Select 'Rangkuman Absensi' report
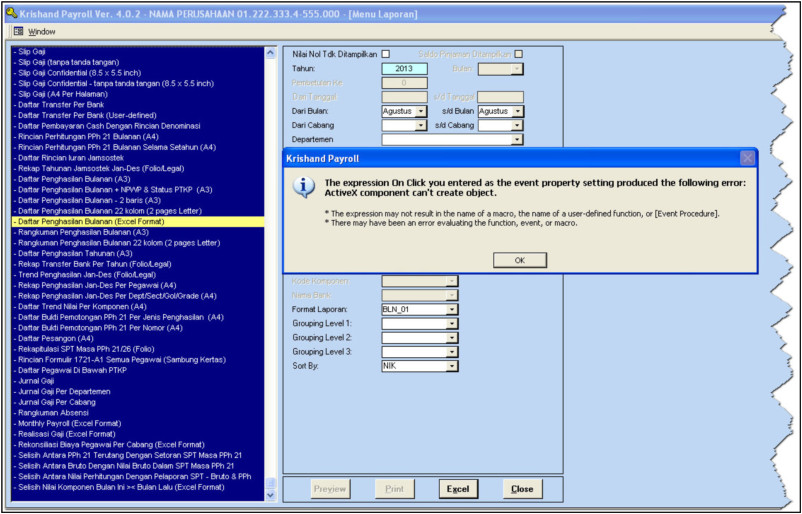Image resolution: width=802 pixels, height=514 pixels. 138,413
